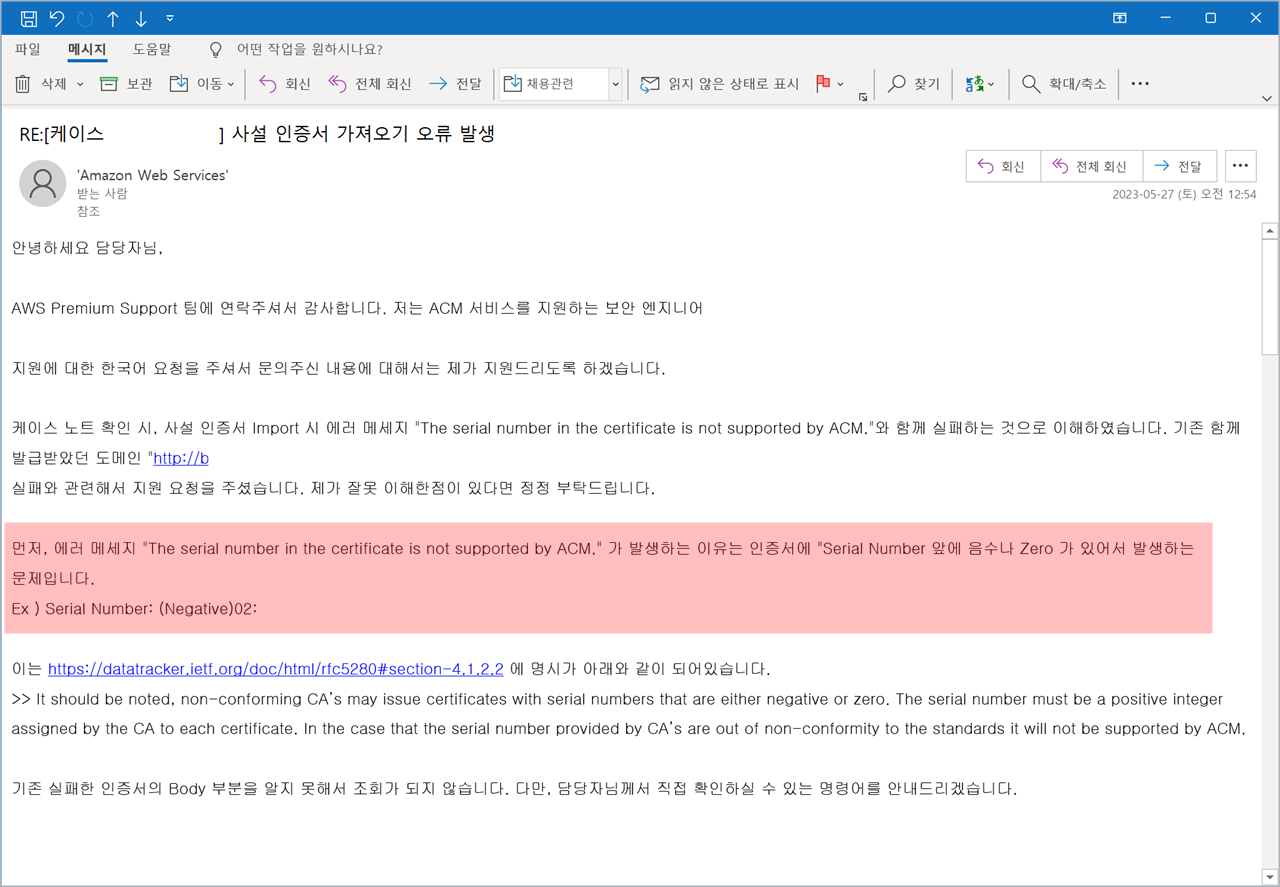Collapse ribbon with chevron arrow
The width and height of the screenshot is (1280, 887).
1267,98
